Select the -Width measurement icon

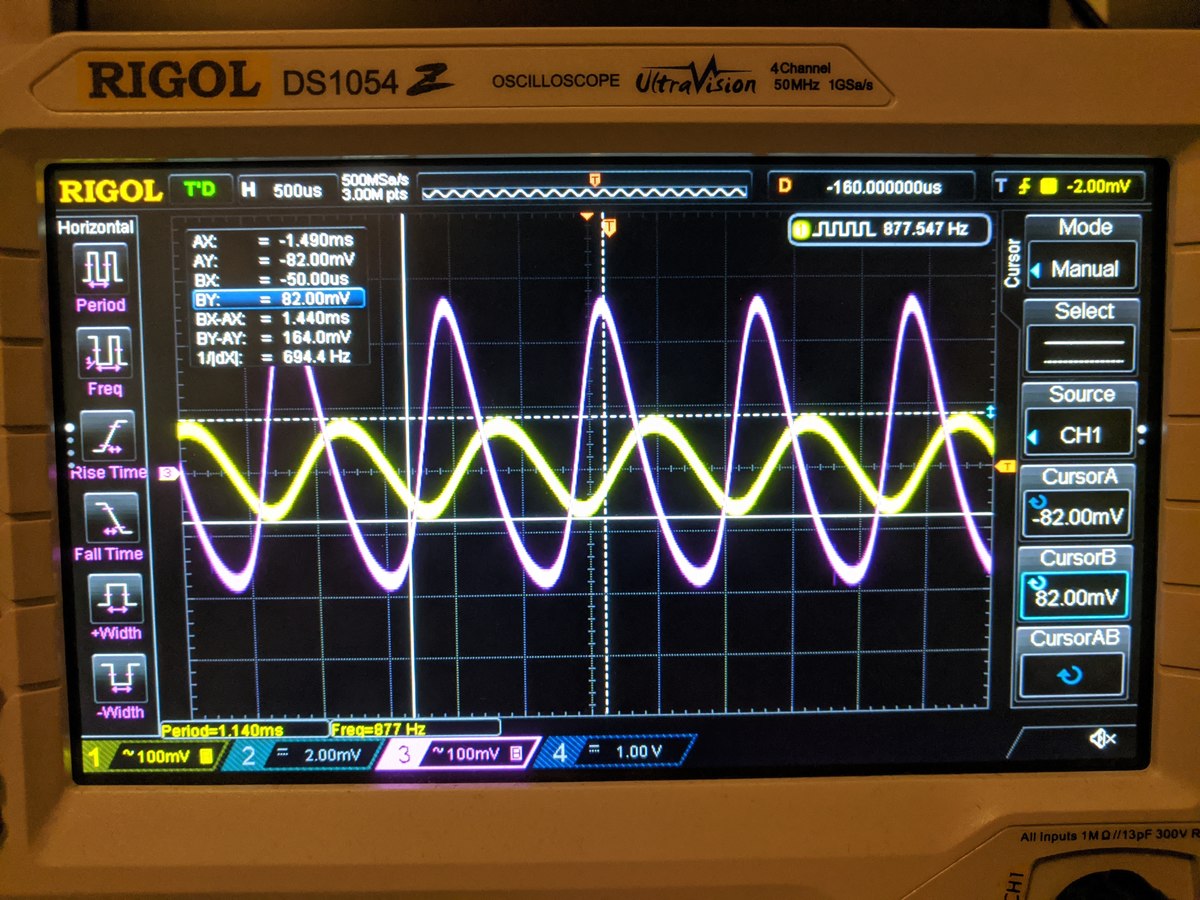[118, 678]
